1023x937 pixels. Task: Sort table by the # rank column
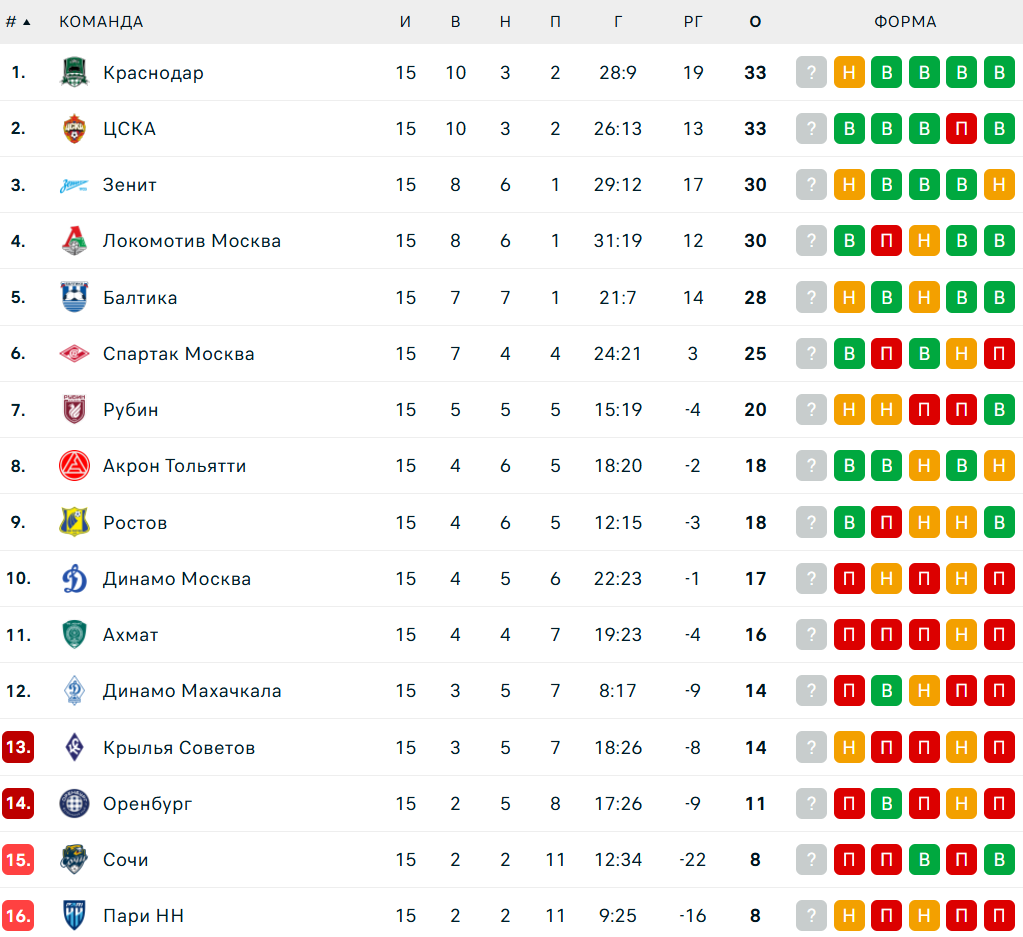pos(18,22)
